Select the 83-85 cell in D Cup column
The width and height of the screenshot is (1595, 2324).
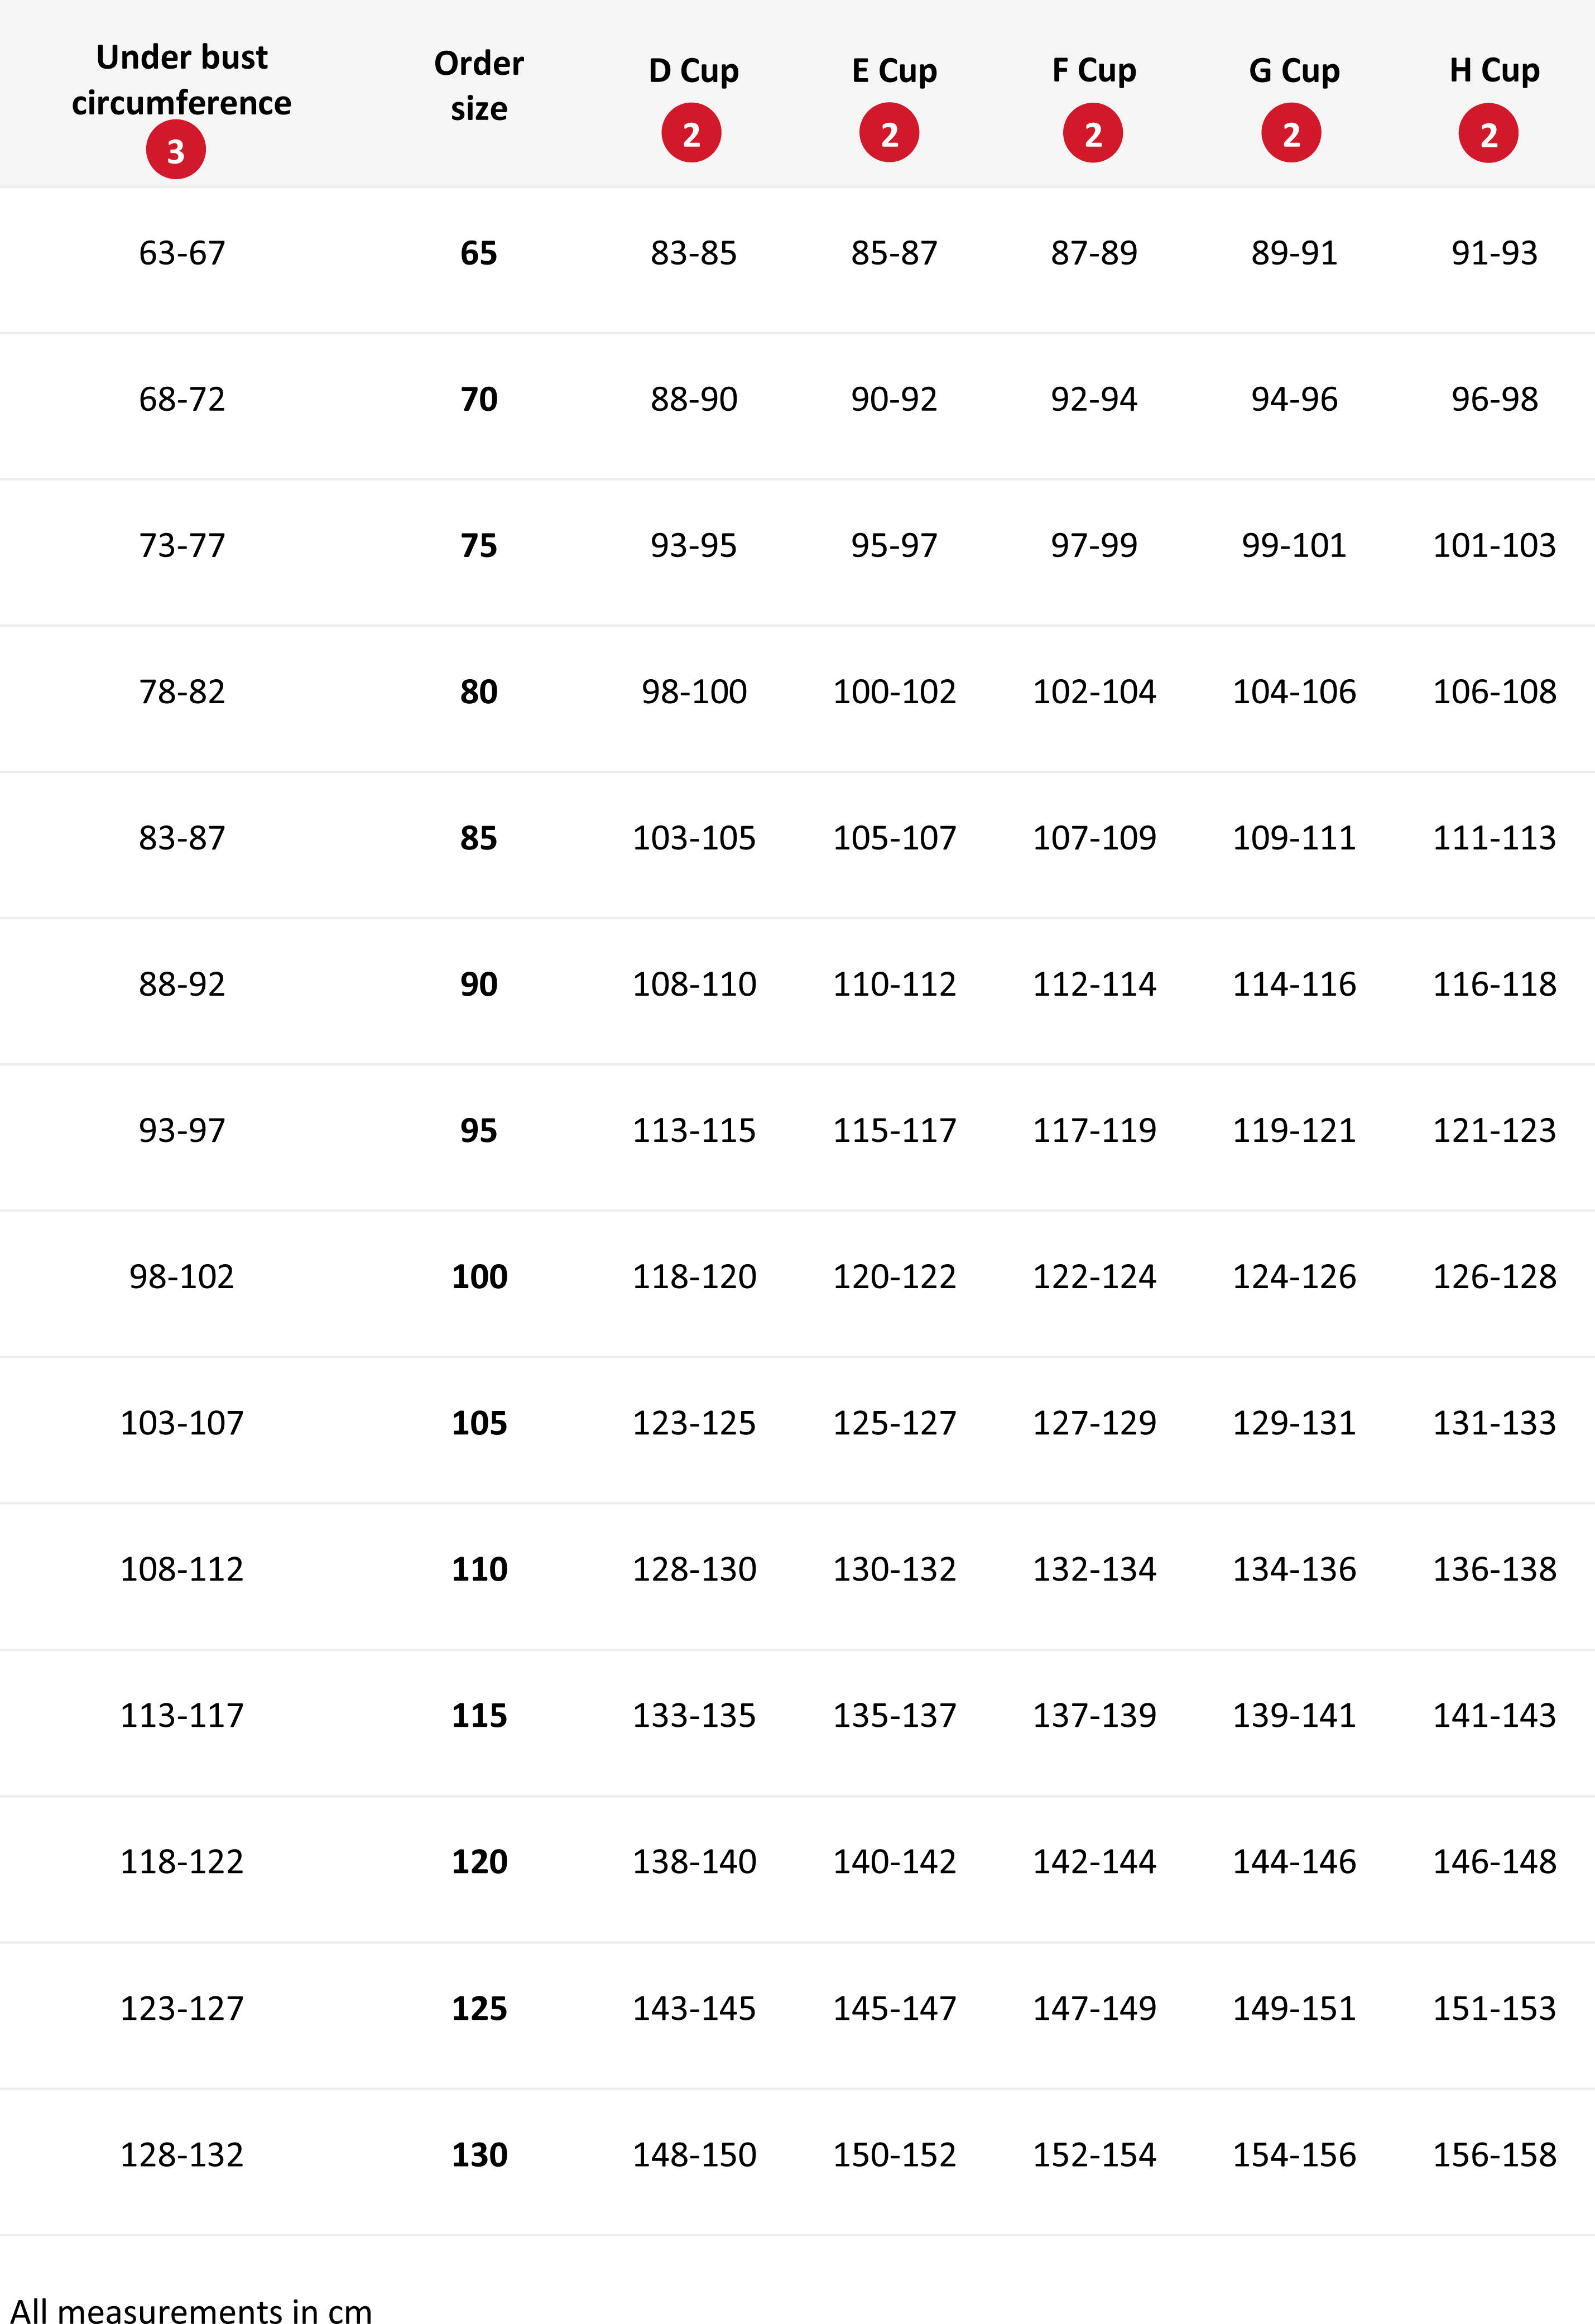tap(694, 253)
